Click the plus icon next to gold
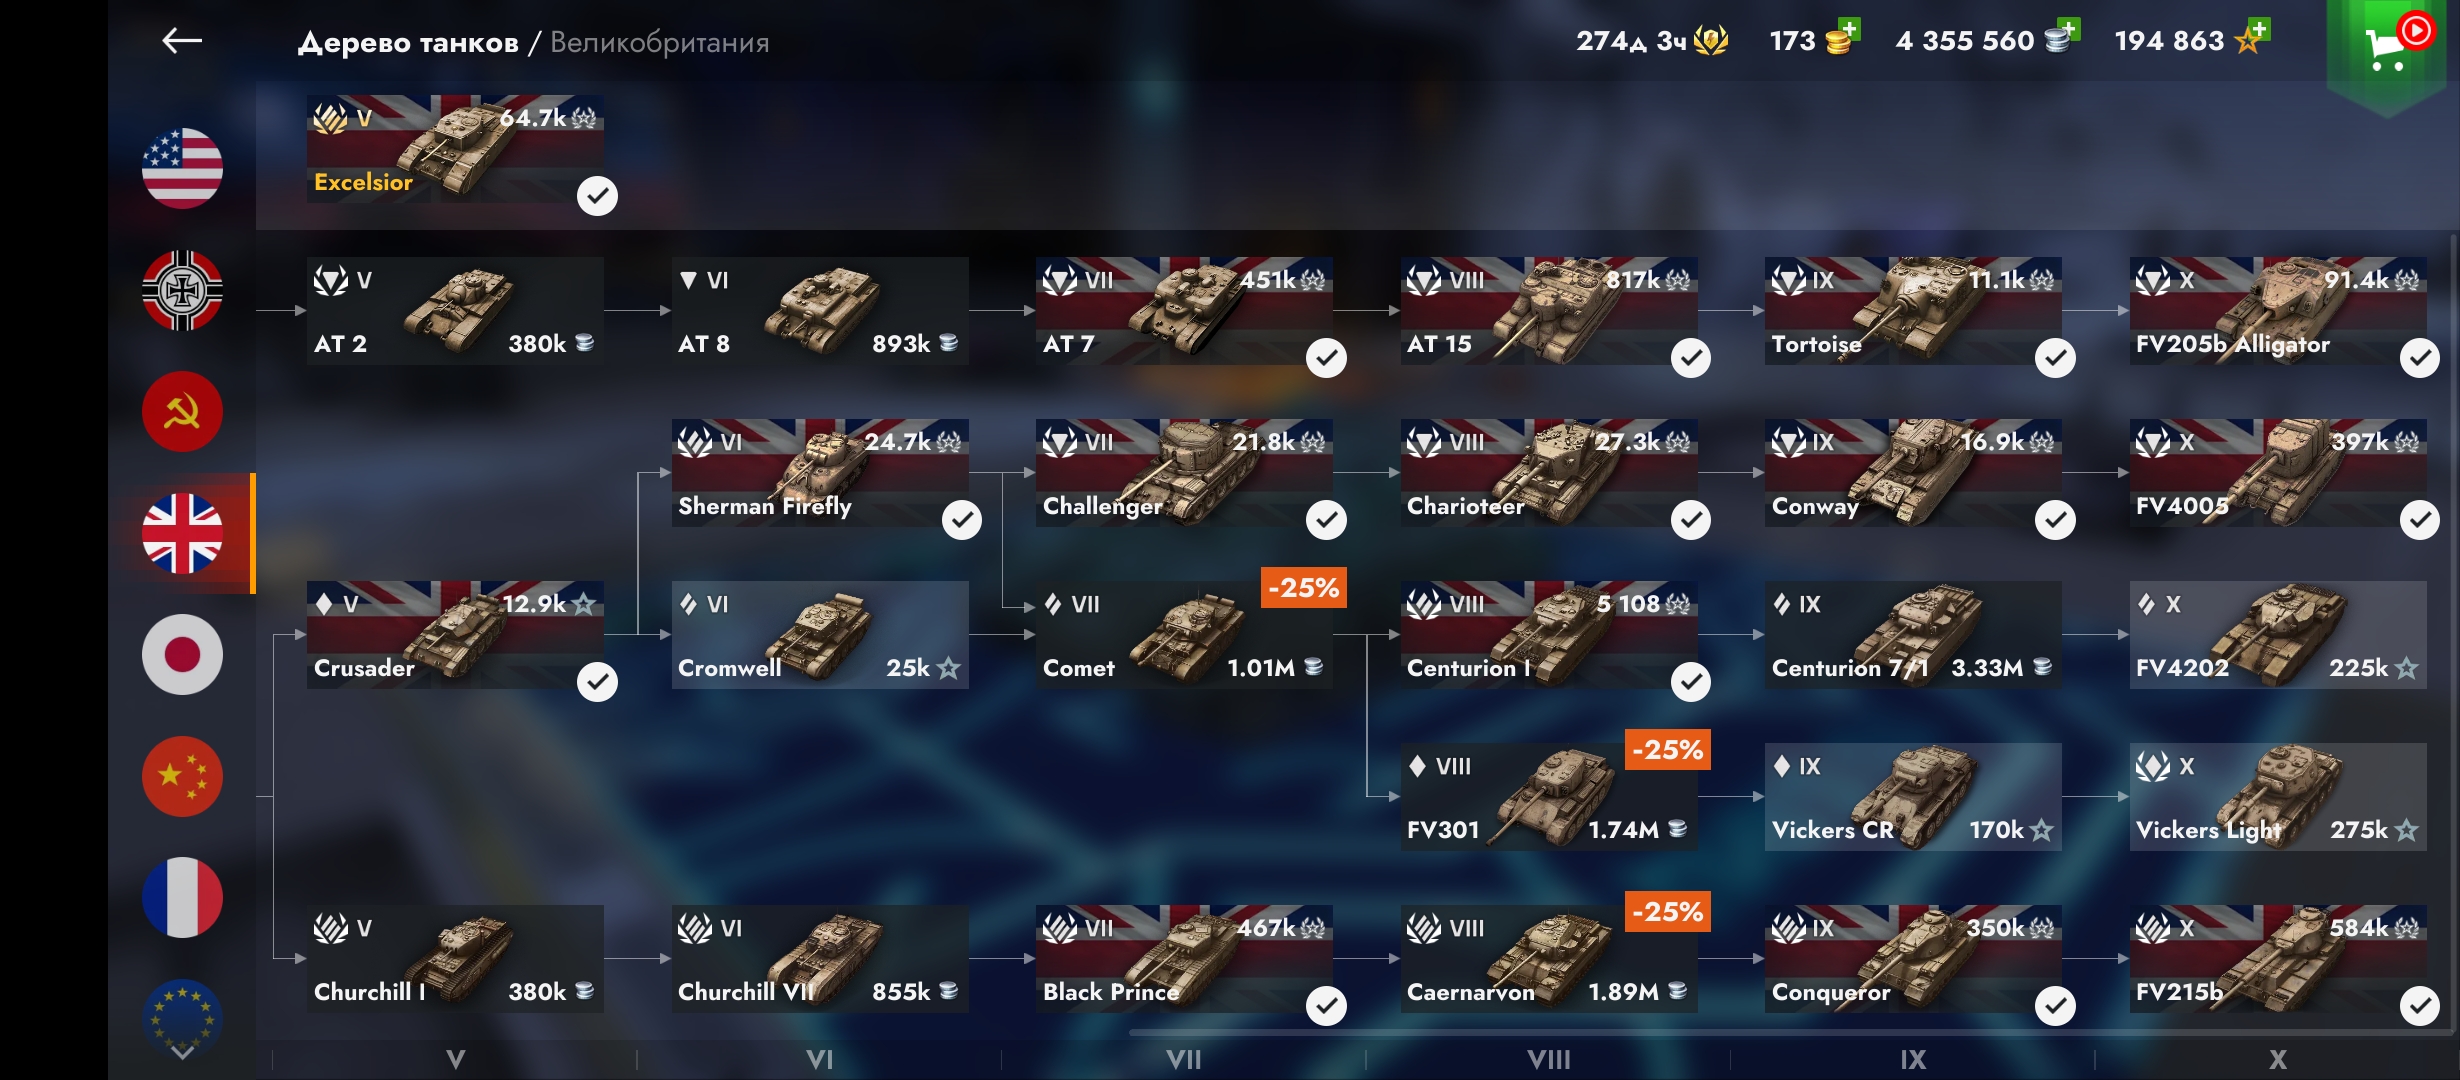 pos(1850,28)
